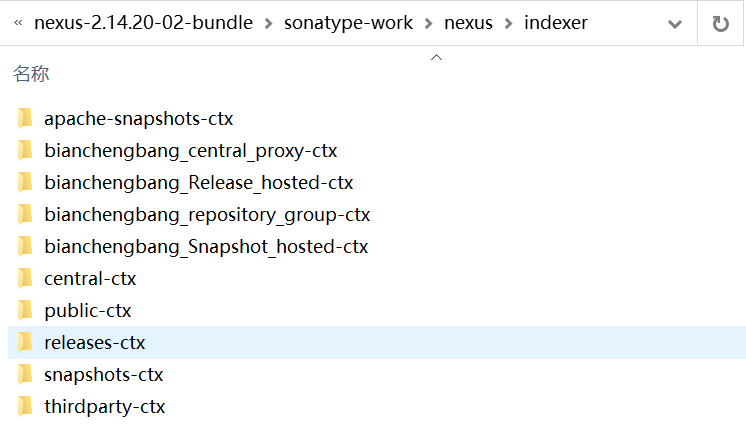Select bianchengbang_Snapshot_hosted-ctx folder
This screenshot has width=746, height=427.
[x=206, y=246]
